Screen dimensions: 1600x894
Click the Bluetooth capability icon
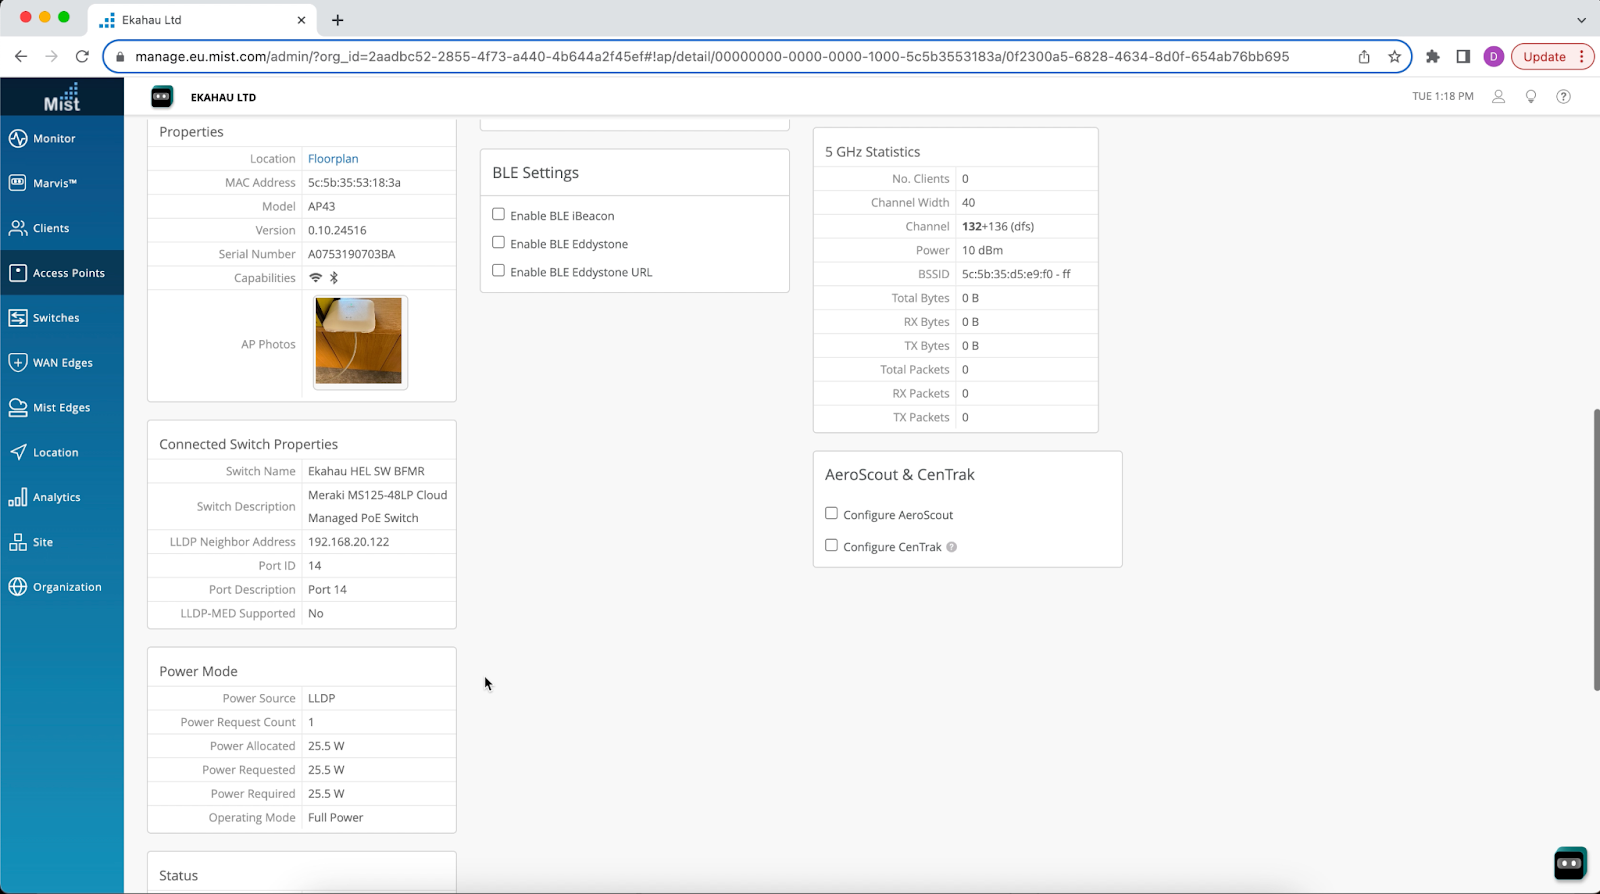(334, 278)
